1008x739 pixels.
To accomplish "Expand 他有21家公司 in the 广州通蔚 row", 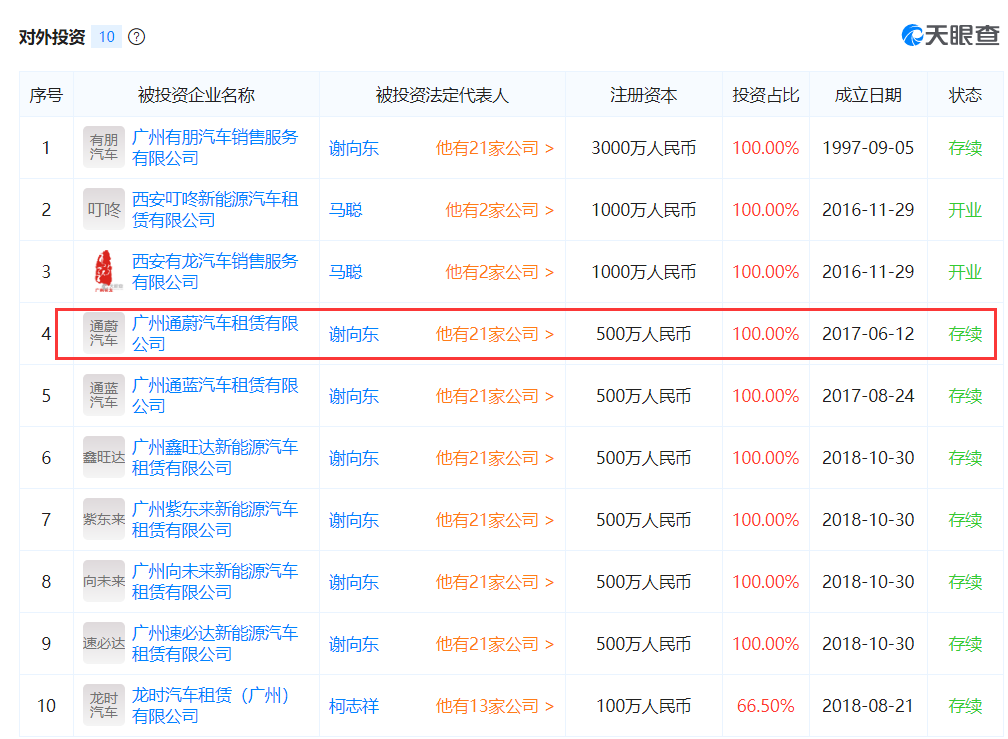I will click(x=494, y=334).
